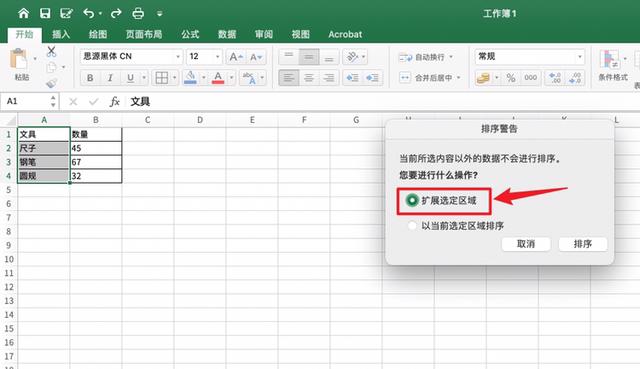Click the edit-save pencil icon
Screen dimensions: 640x369
pos(66,13)
